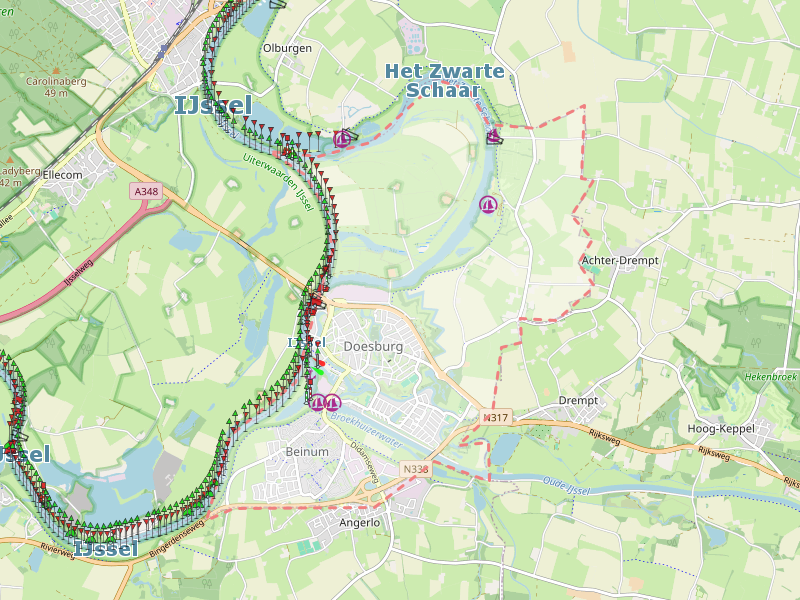
Task: Click the Doesburg town label
Action: tap(373, 346)
